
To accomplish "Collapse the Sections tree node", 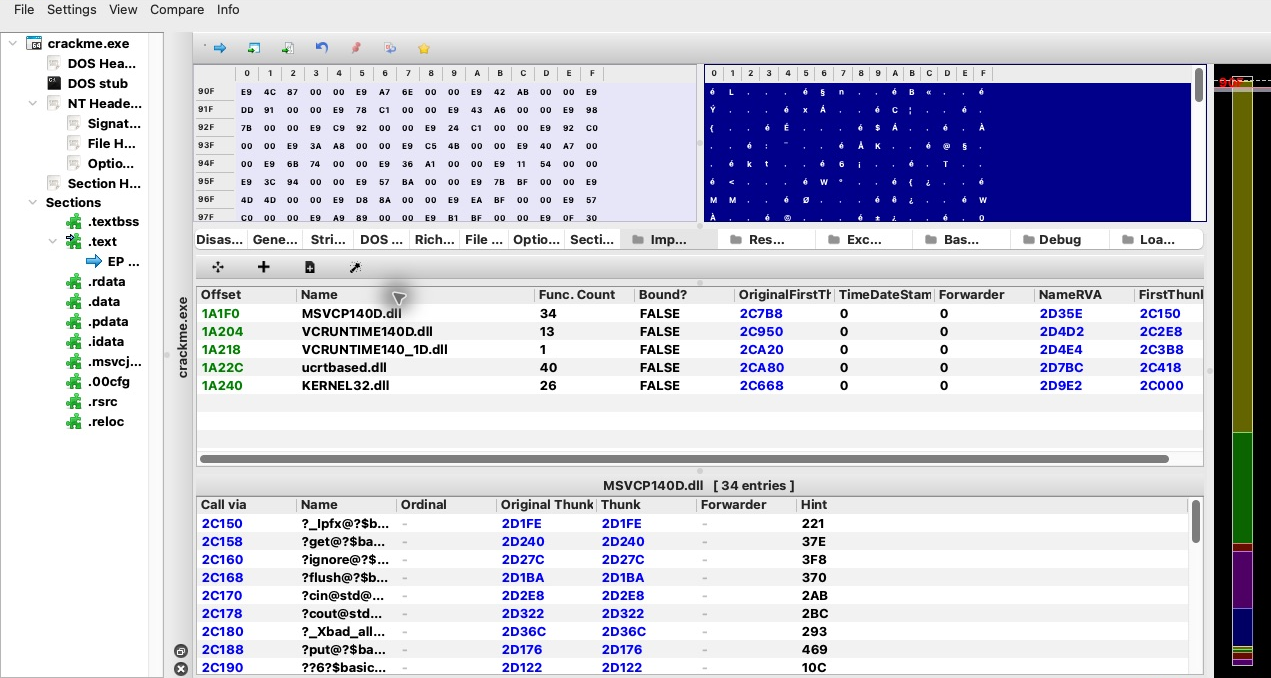I will [x=33, y=202].
